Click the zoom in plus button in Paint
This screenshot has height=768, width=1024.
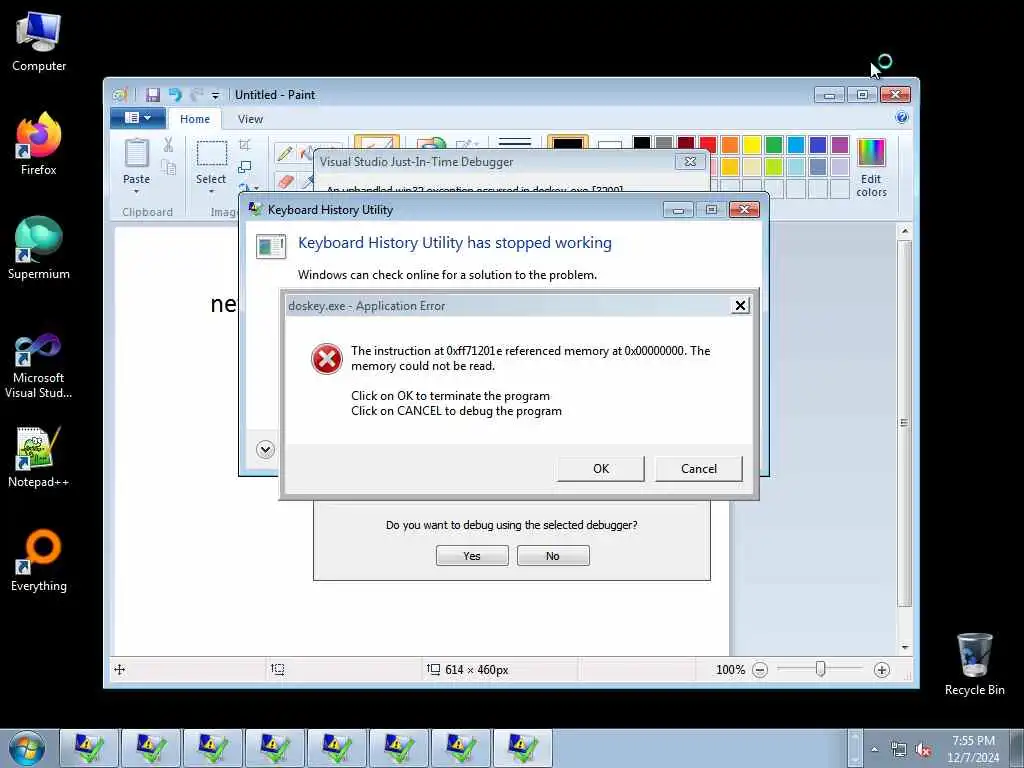pos(882,670)
